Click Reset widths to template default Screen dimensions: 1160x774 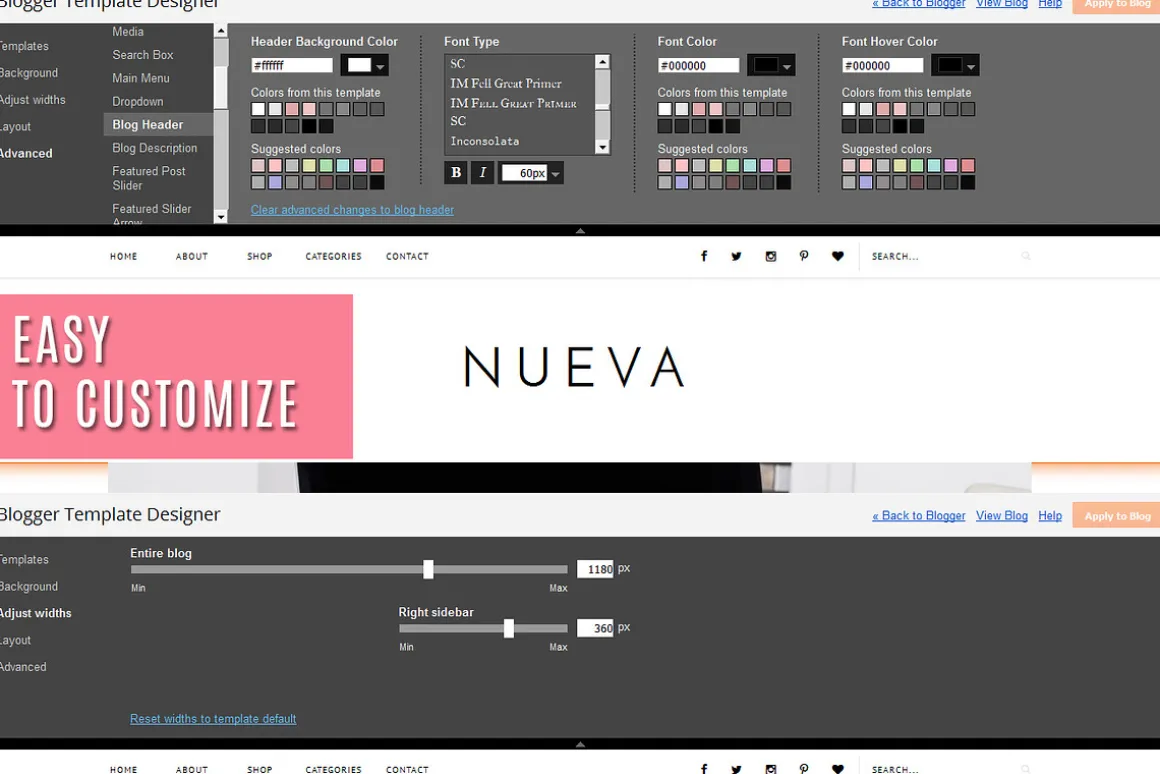click(213, 719)
